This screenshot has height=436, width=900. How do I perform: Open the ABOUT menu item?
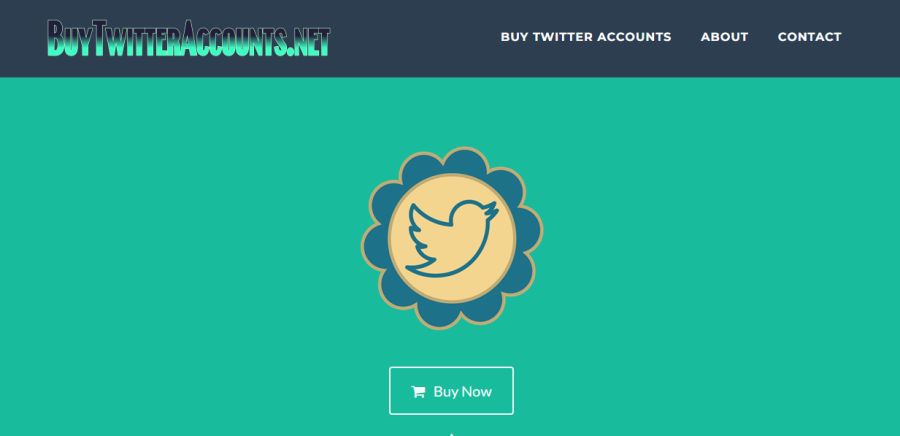(724, 37)
